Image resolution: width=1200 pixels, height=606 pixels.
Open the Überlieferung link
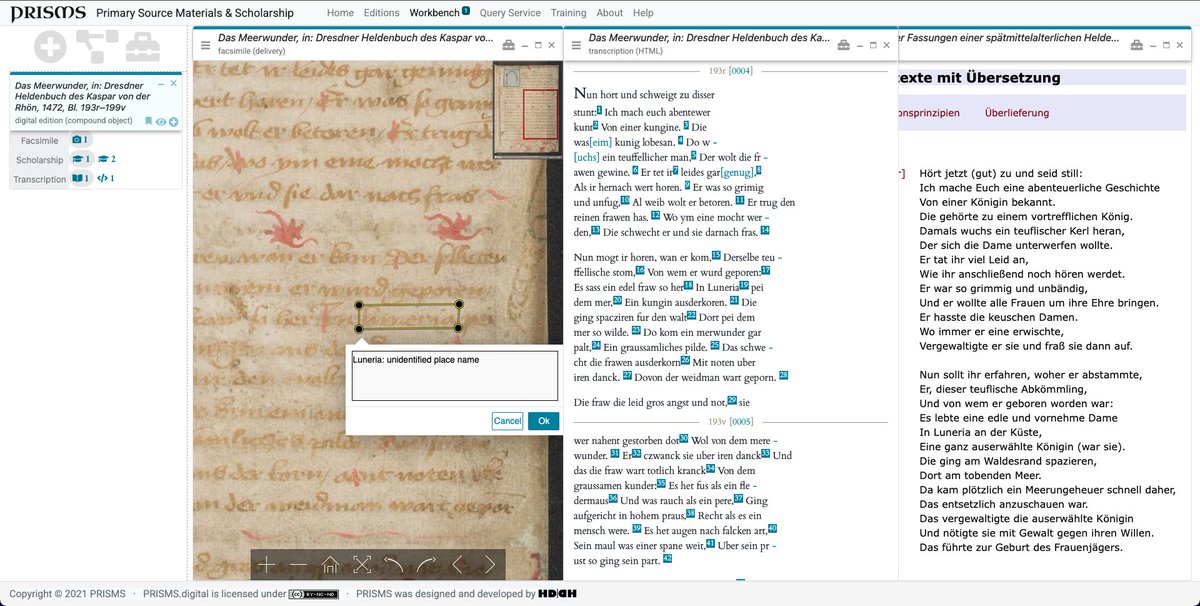[x=1015, y=113]
